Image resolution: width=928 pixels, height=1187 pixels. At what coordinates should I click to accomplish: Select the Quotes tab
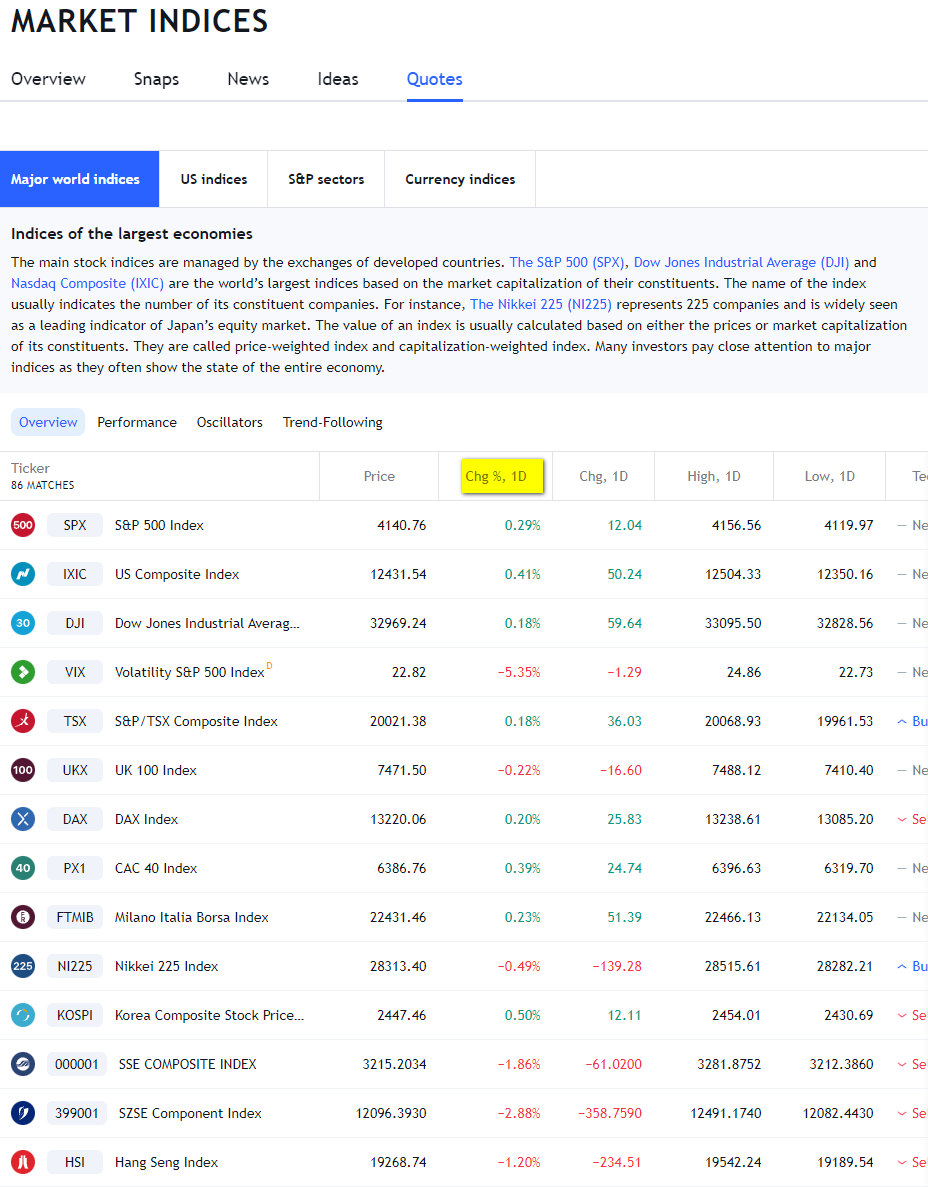pyautogui.click(x=434, y=79)
